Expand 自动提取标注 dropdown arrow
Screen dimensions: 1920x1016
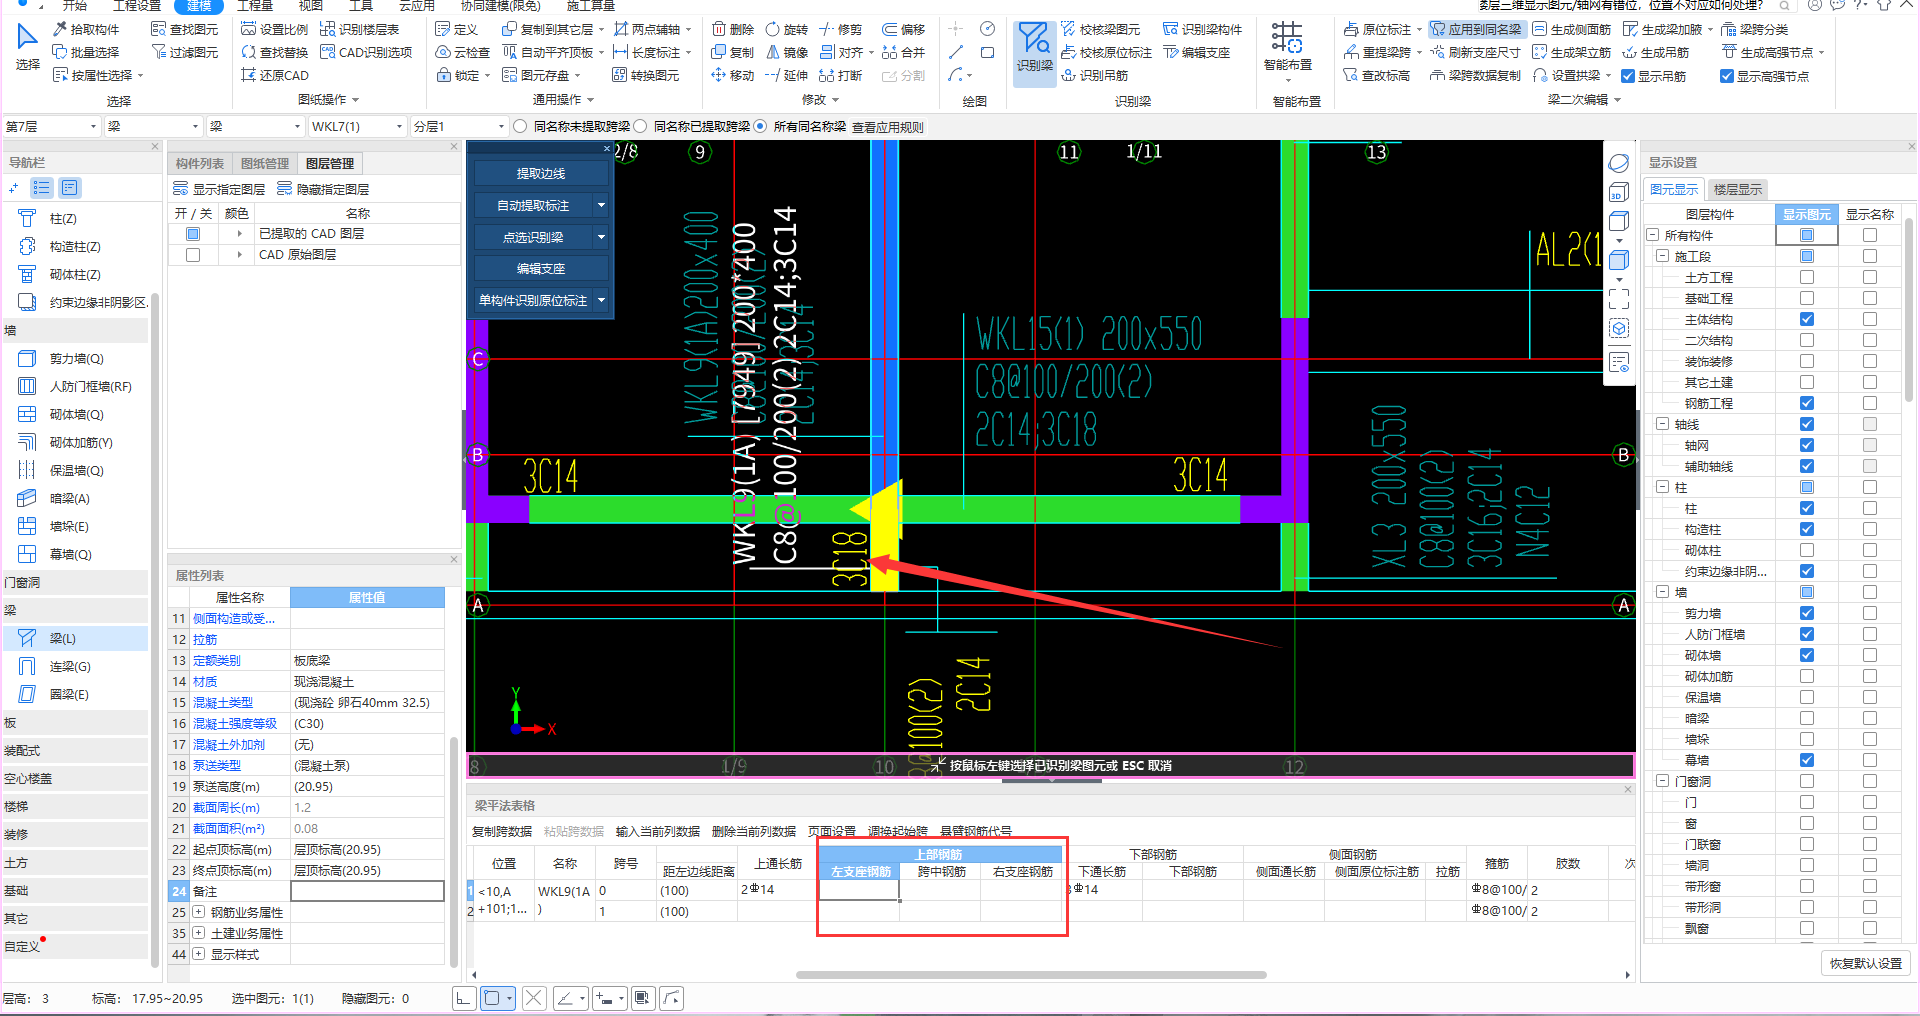(x=601, y=205)
